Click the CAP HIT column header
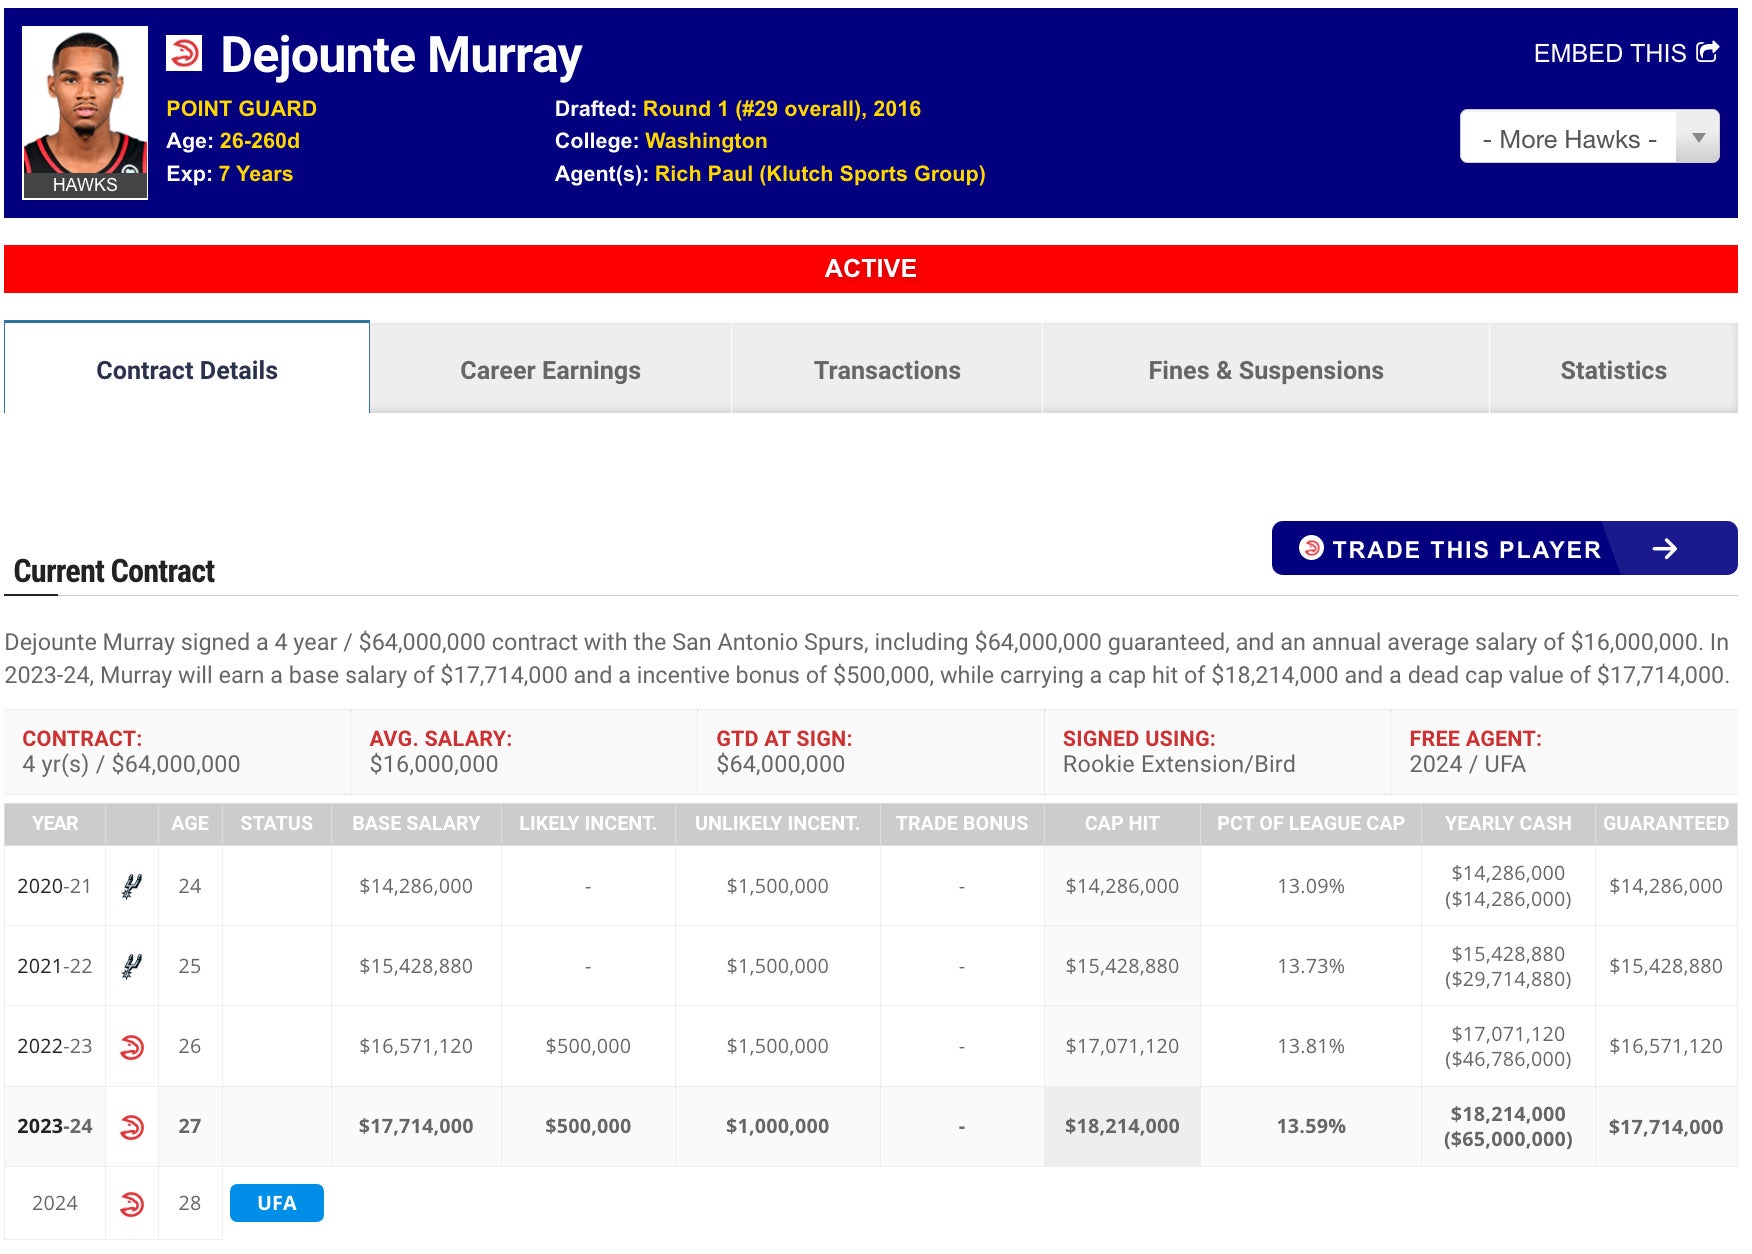Viewport: 1752px width, 1254px height. [1122, 823]
